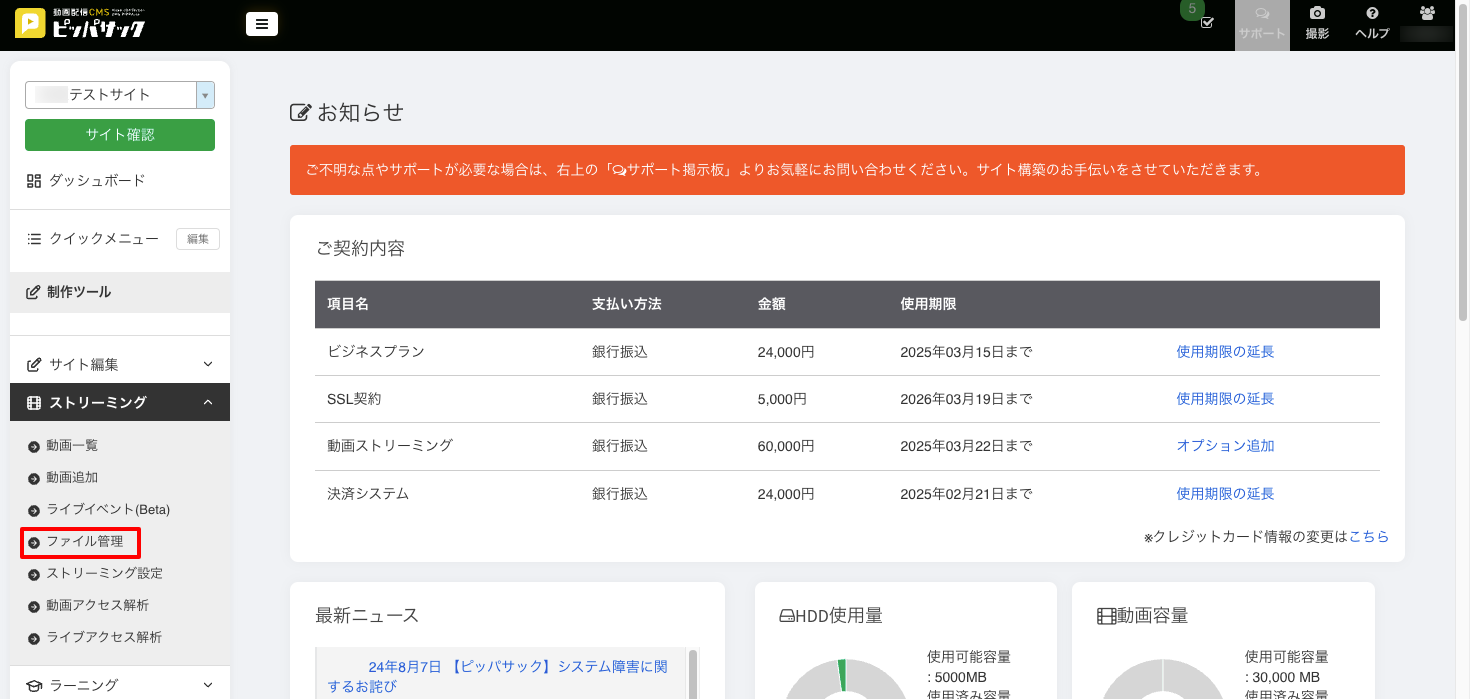Expand the ラーニング section
Screen dimensions: 1470x699
pos(120,685)
